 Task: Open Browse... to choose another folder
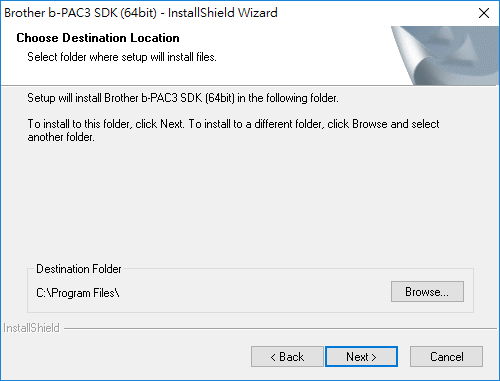pos(427,292)
